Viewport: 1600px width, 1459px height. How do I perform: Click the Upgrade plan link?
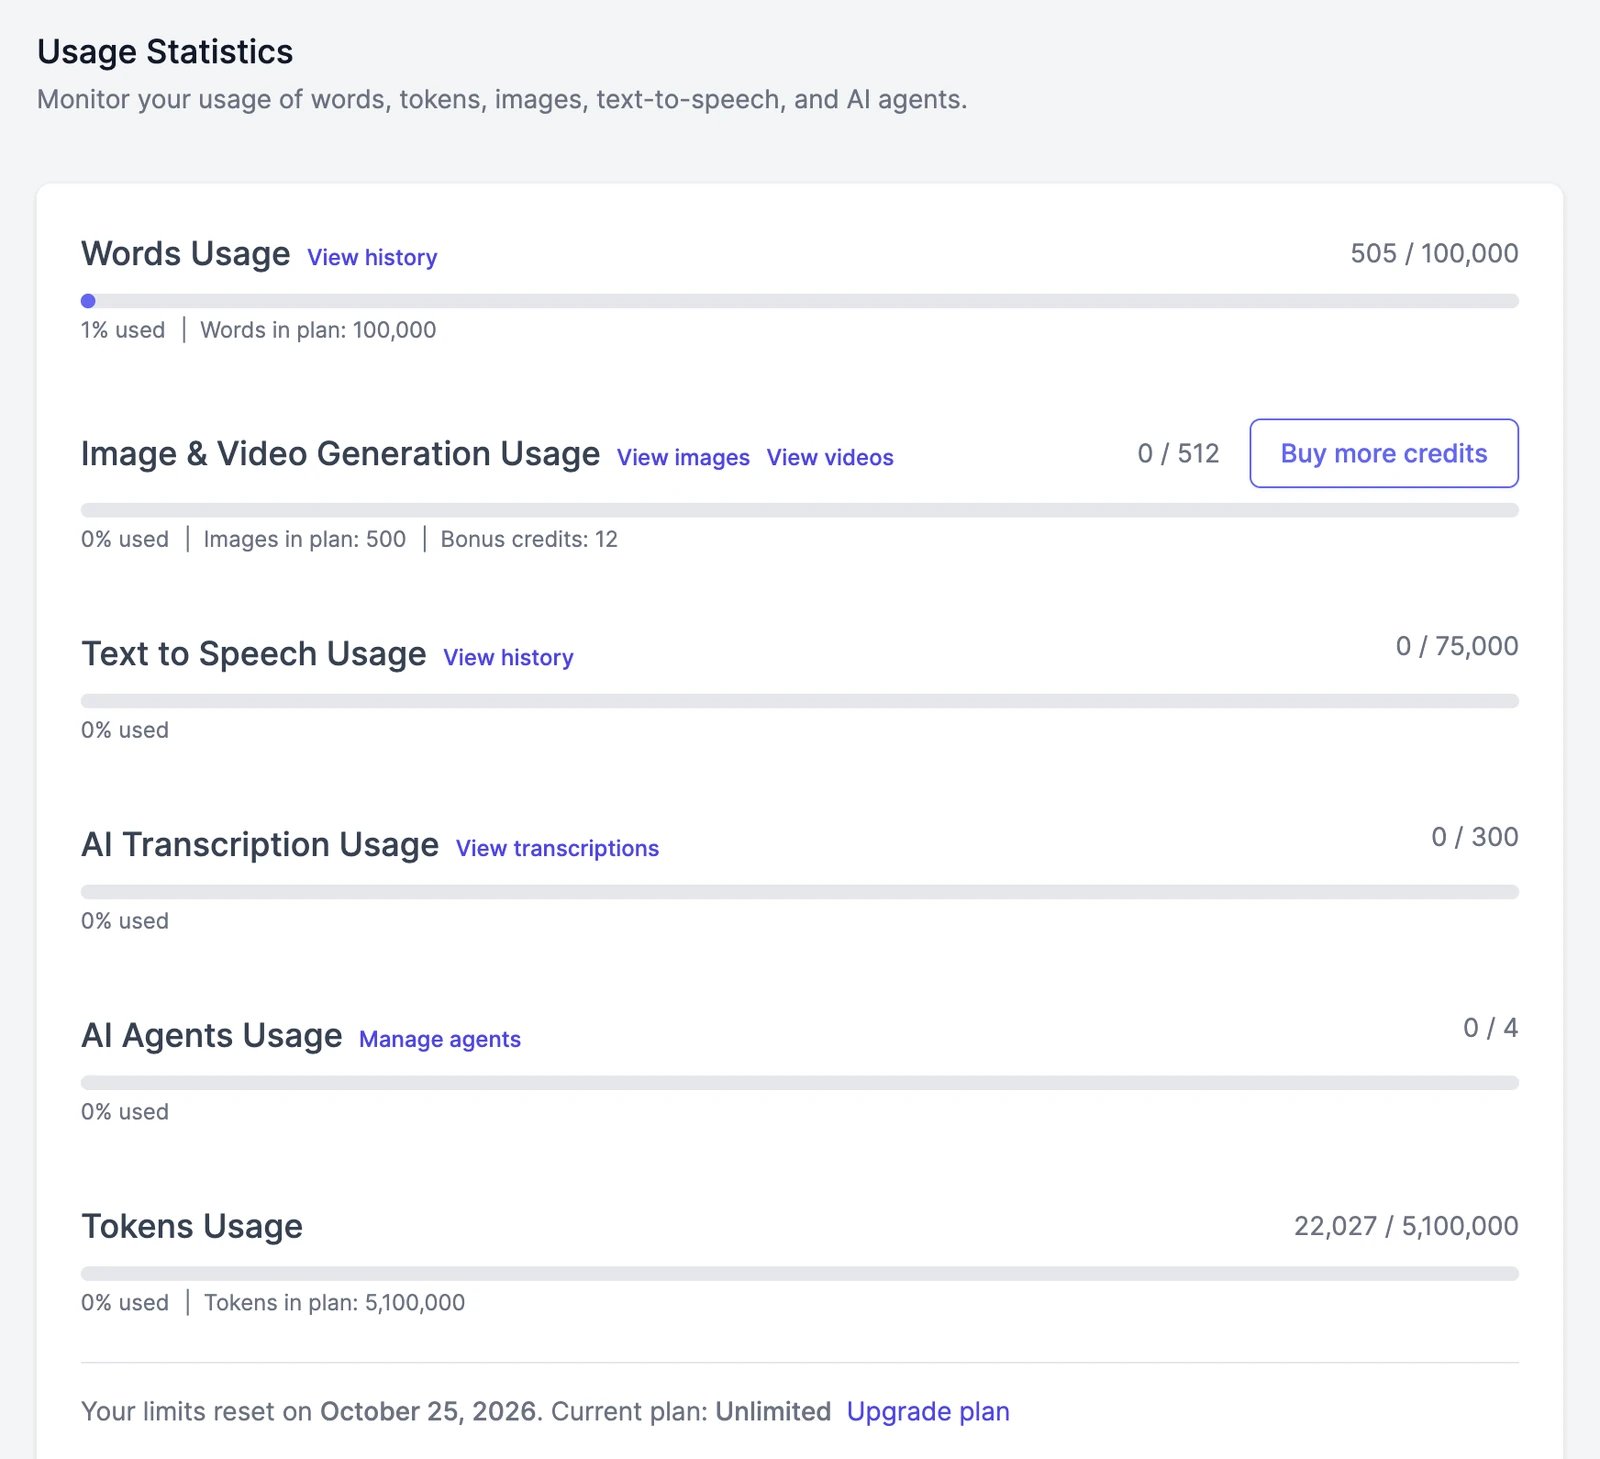click(928, 1411)
